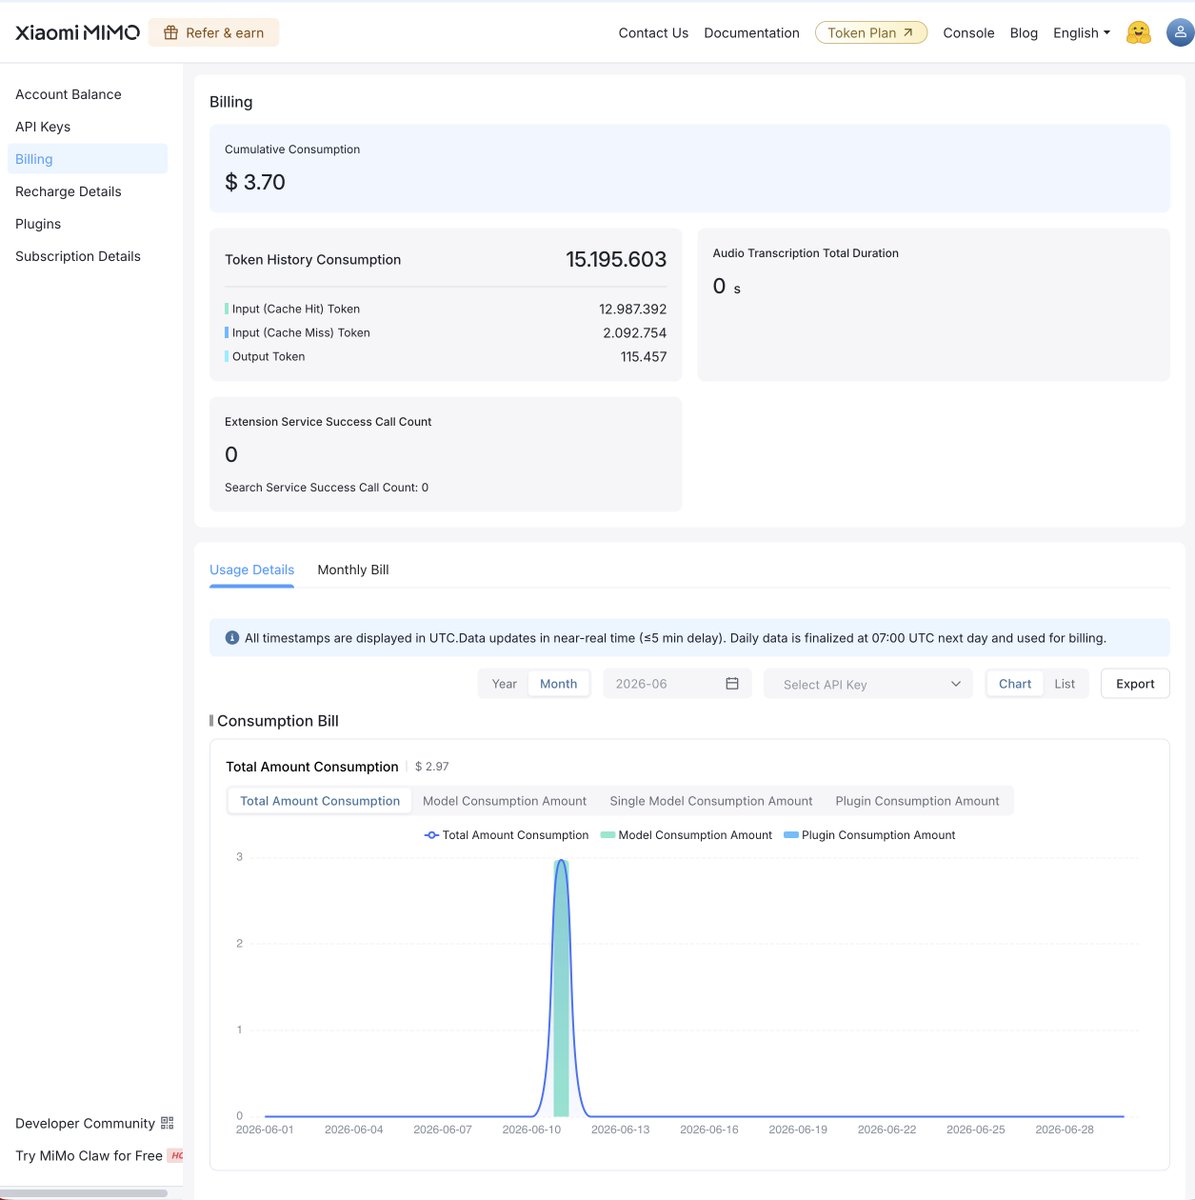Open the Documentation link
This screenshot has width=1195, height=1200.
click(752, 33)
